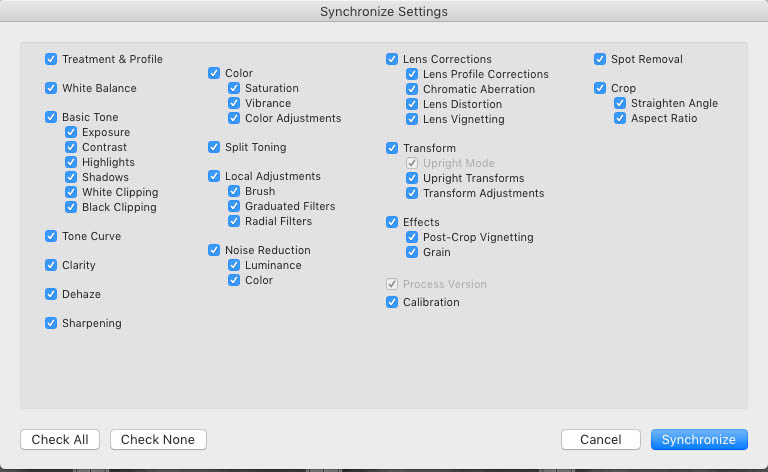Disable Sharpening synchronization
The width and height of the screenshot is (768, 472).
[x=51, y=323]
